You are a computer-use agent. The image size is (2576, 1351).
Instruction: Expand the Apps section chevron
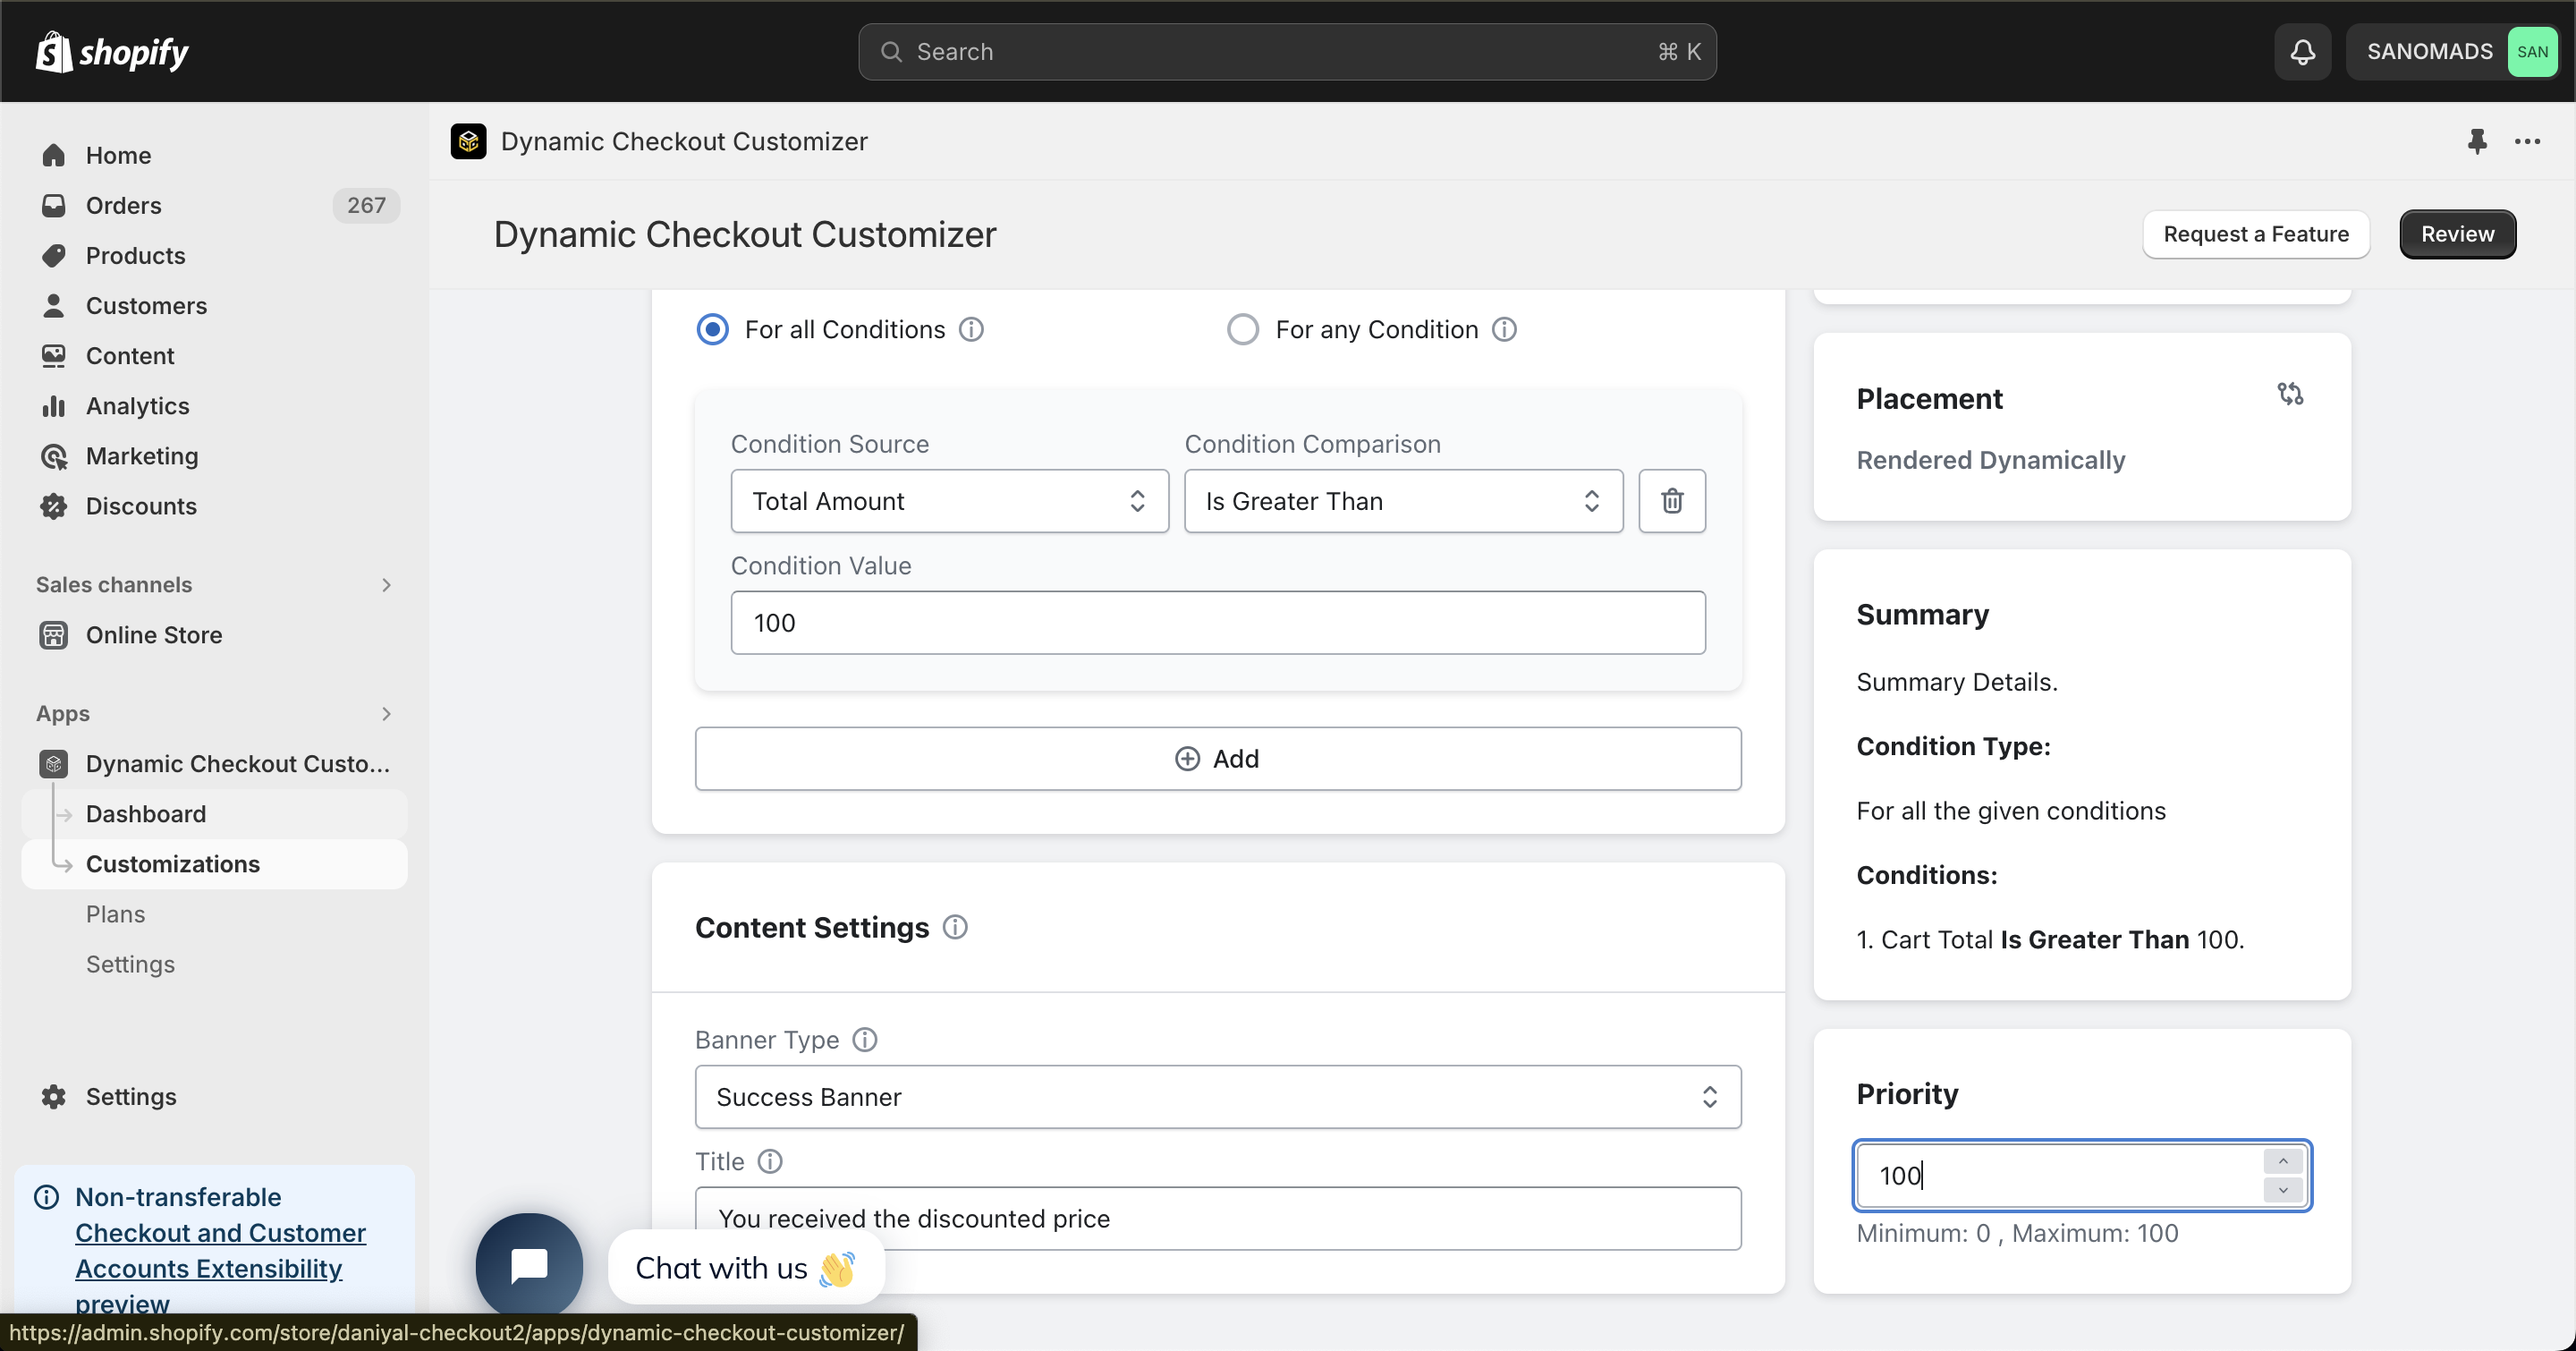(386, 713)
